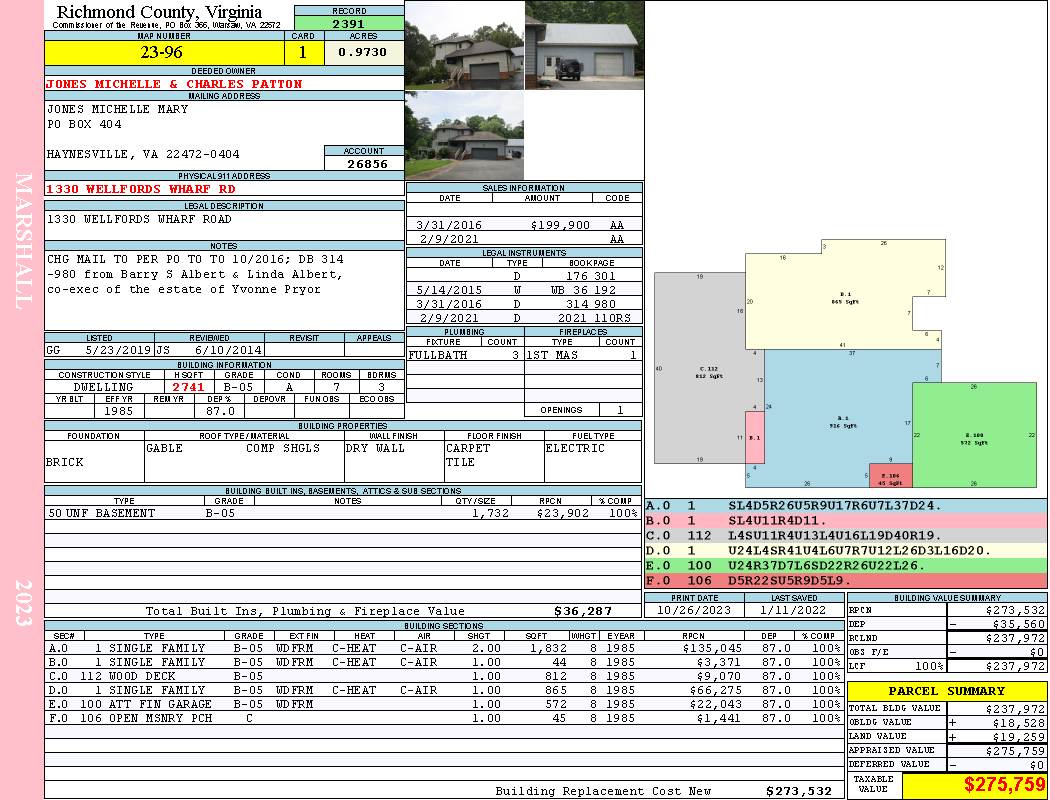Click the gray C.0 sketch code row
This screenshot has height=800, width=1050.
tap(846, 536)
